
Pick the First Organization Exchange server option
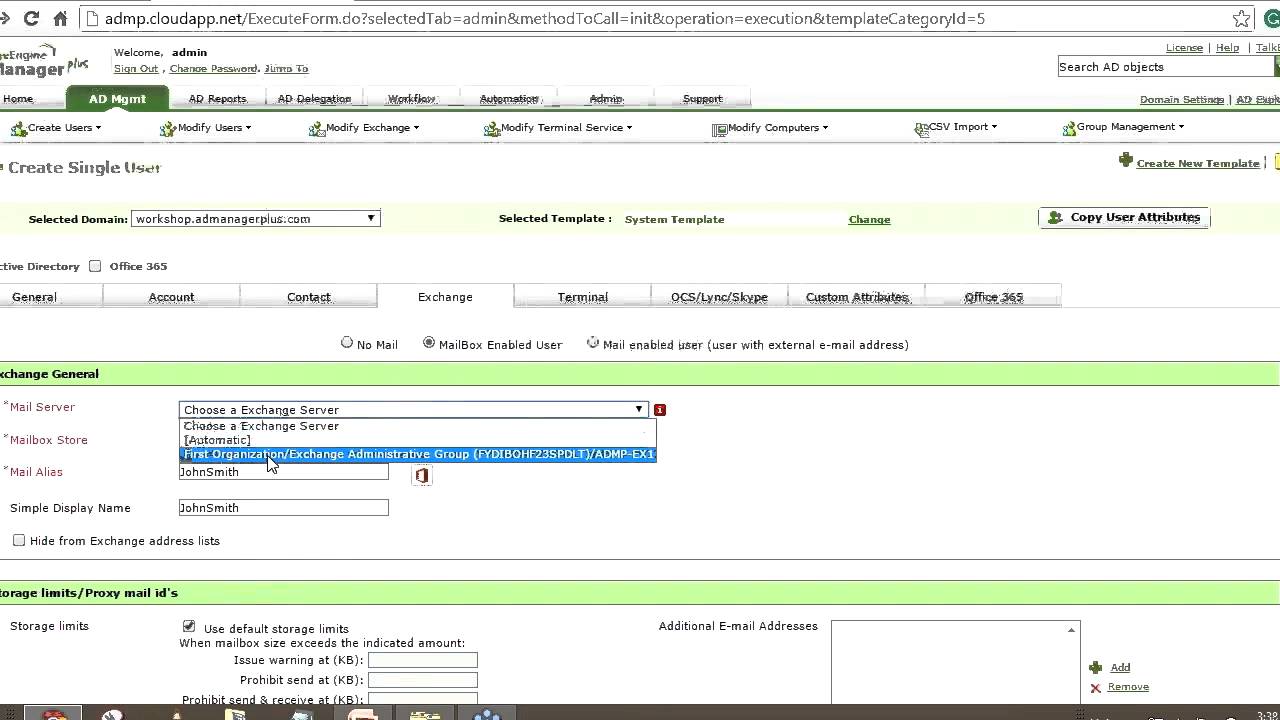pyautogui.click(x=417, y=454)
